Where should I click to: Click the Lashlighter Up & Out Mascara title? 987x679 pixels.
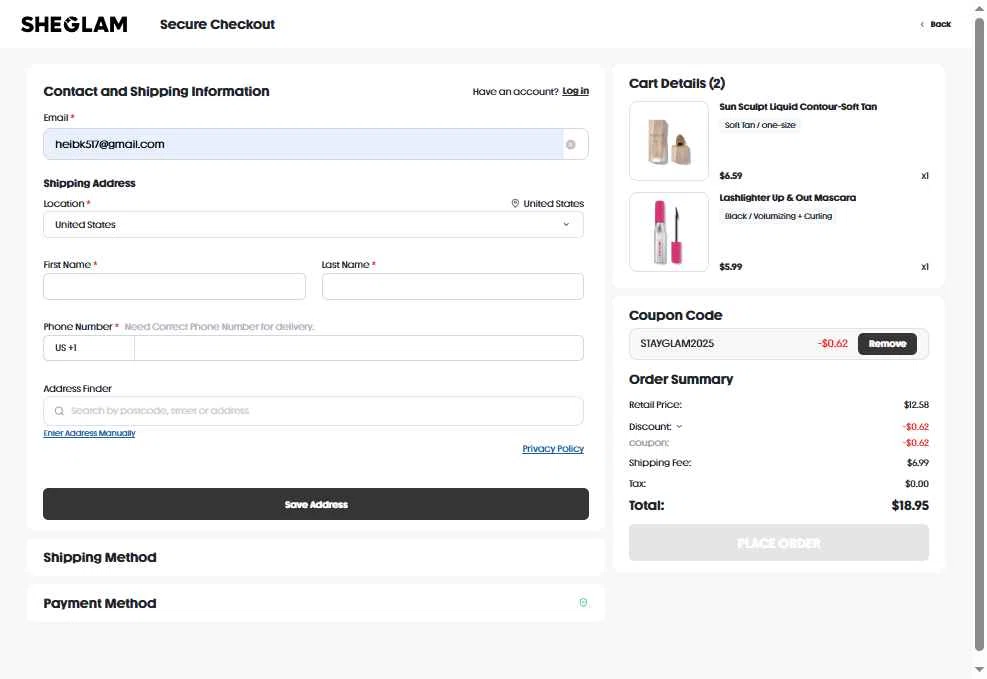click(x=787, y=198)
